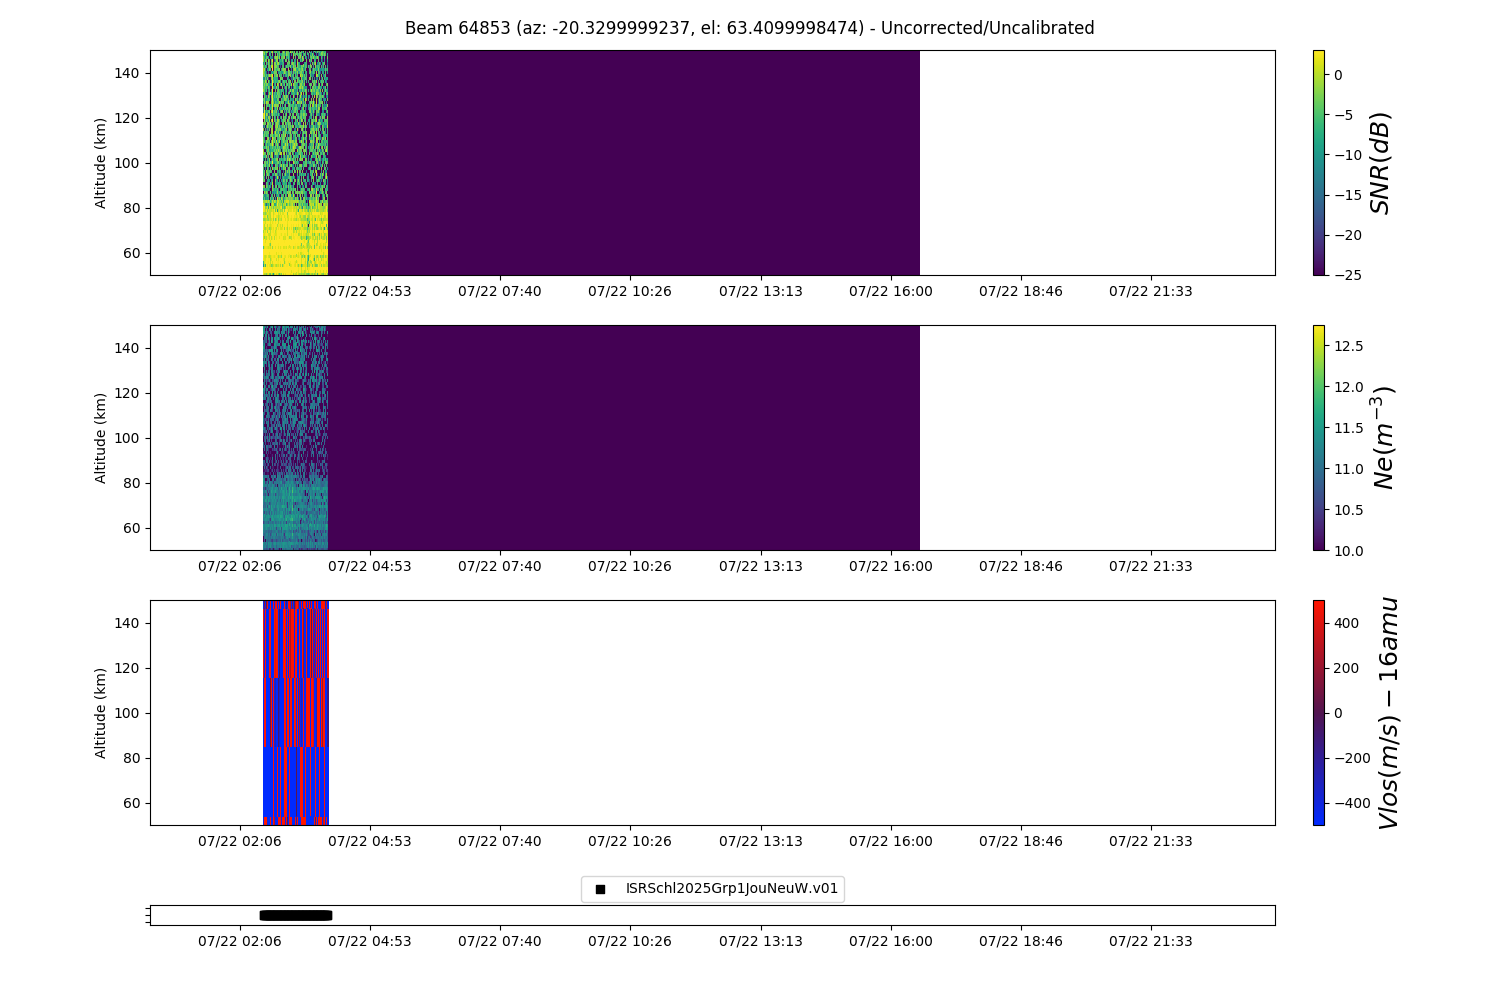Click the dark purple area of SNR panel

[x=620, y=162]
